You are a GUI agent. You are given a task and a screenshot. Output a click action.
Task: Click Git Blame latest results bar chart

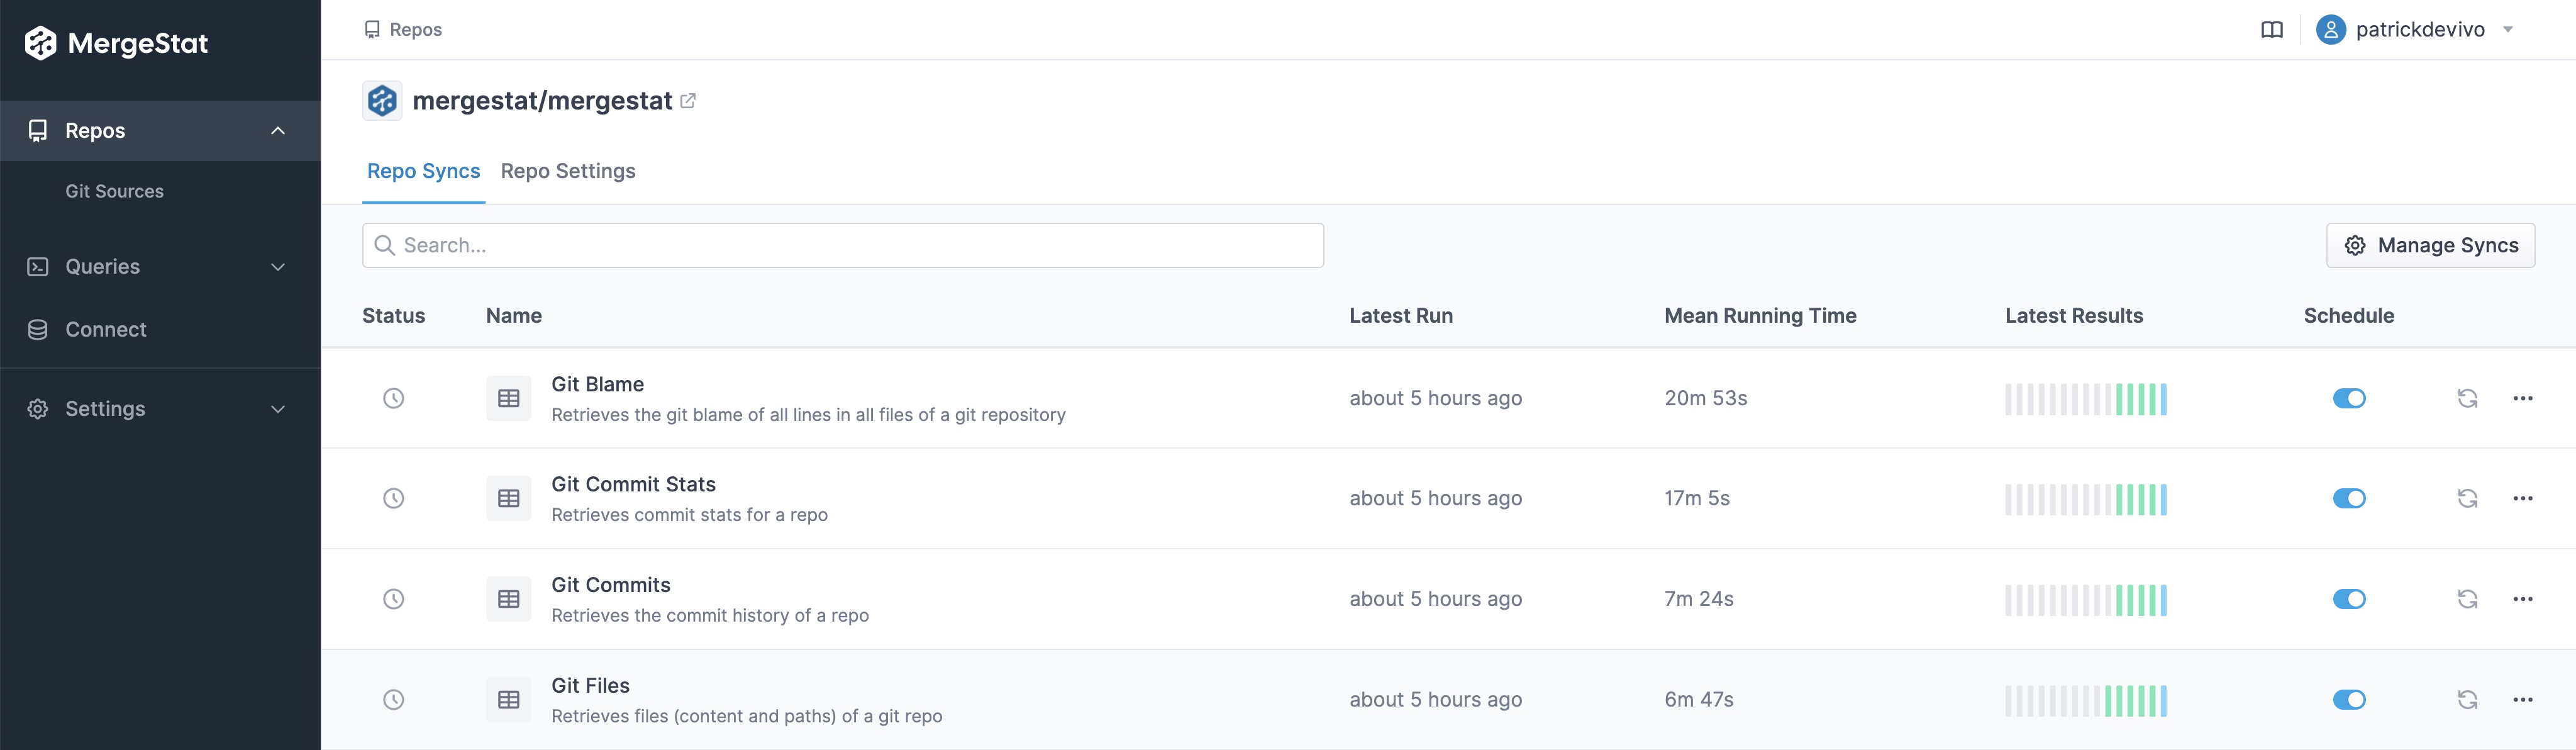tap(2085, 399)
